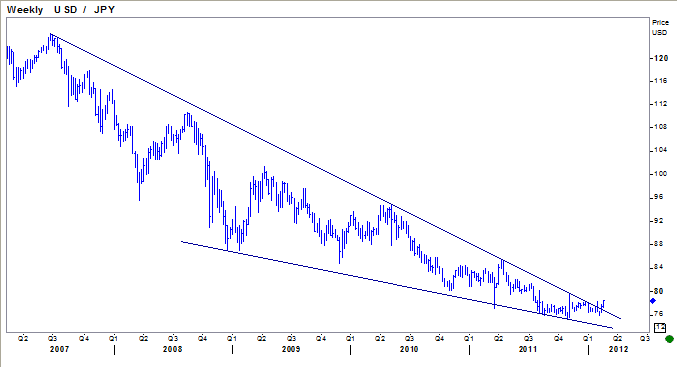The image size is (679, 369).
Task: Click the 2012 year label
Action: 618,349
